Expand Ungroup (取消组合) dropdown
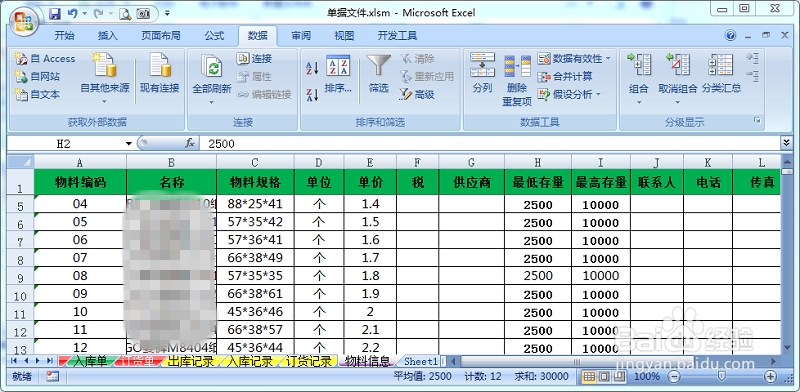The image size is (800, 392). tap(678, 102)
